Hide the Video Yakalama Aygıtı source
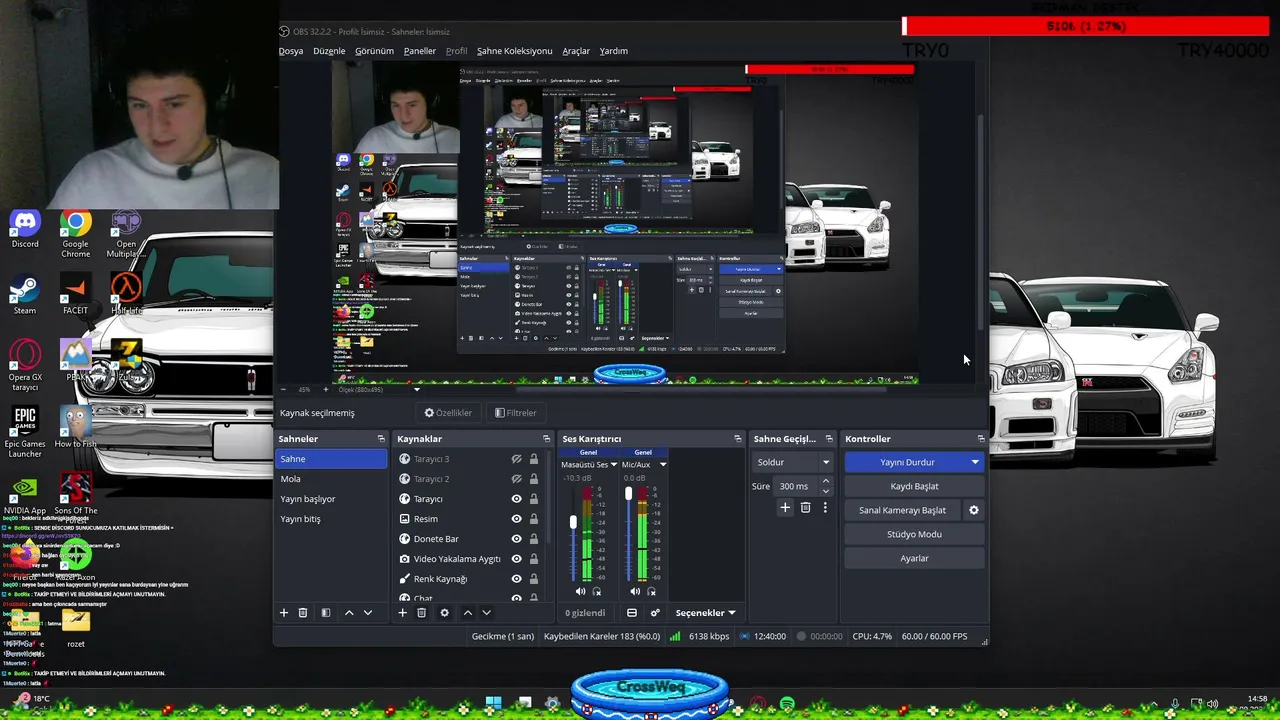 pyautogui.click(x=517, y=559)
